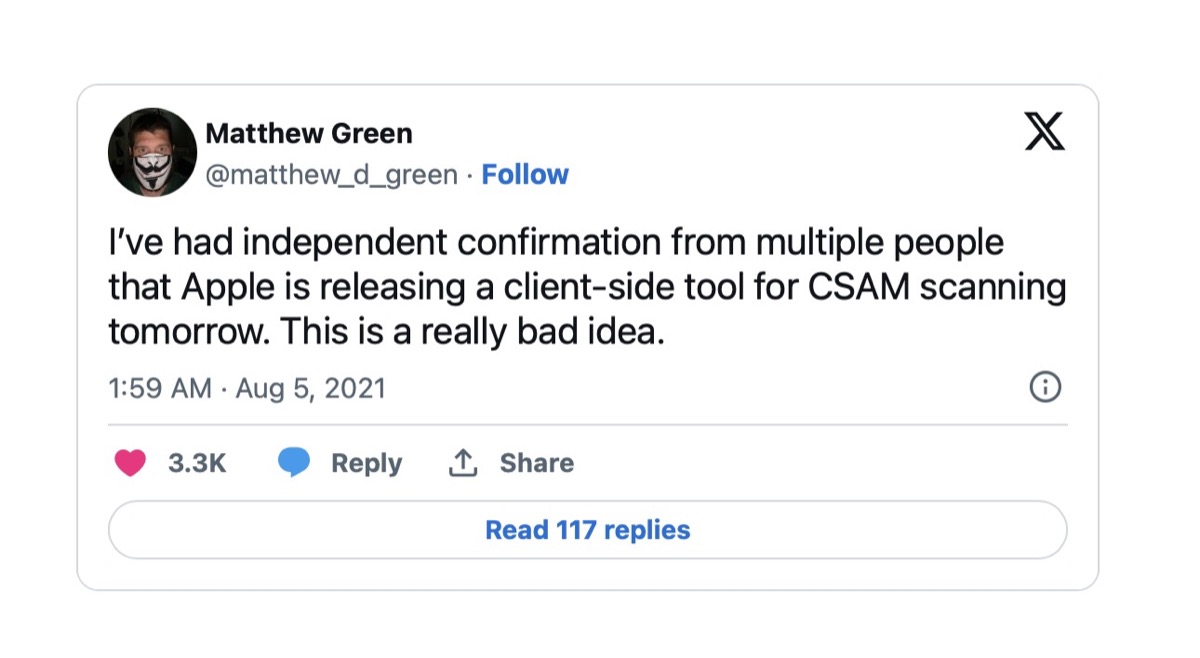Click the Share upload arrow icon
The height and width of the screenshot is (658, 1200).
pyautogui.click(x=463, y=462)
